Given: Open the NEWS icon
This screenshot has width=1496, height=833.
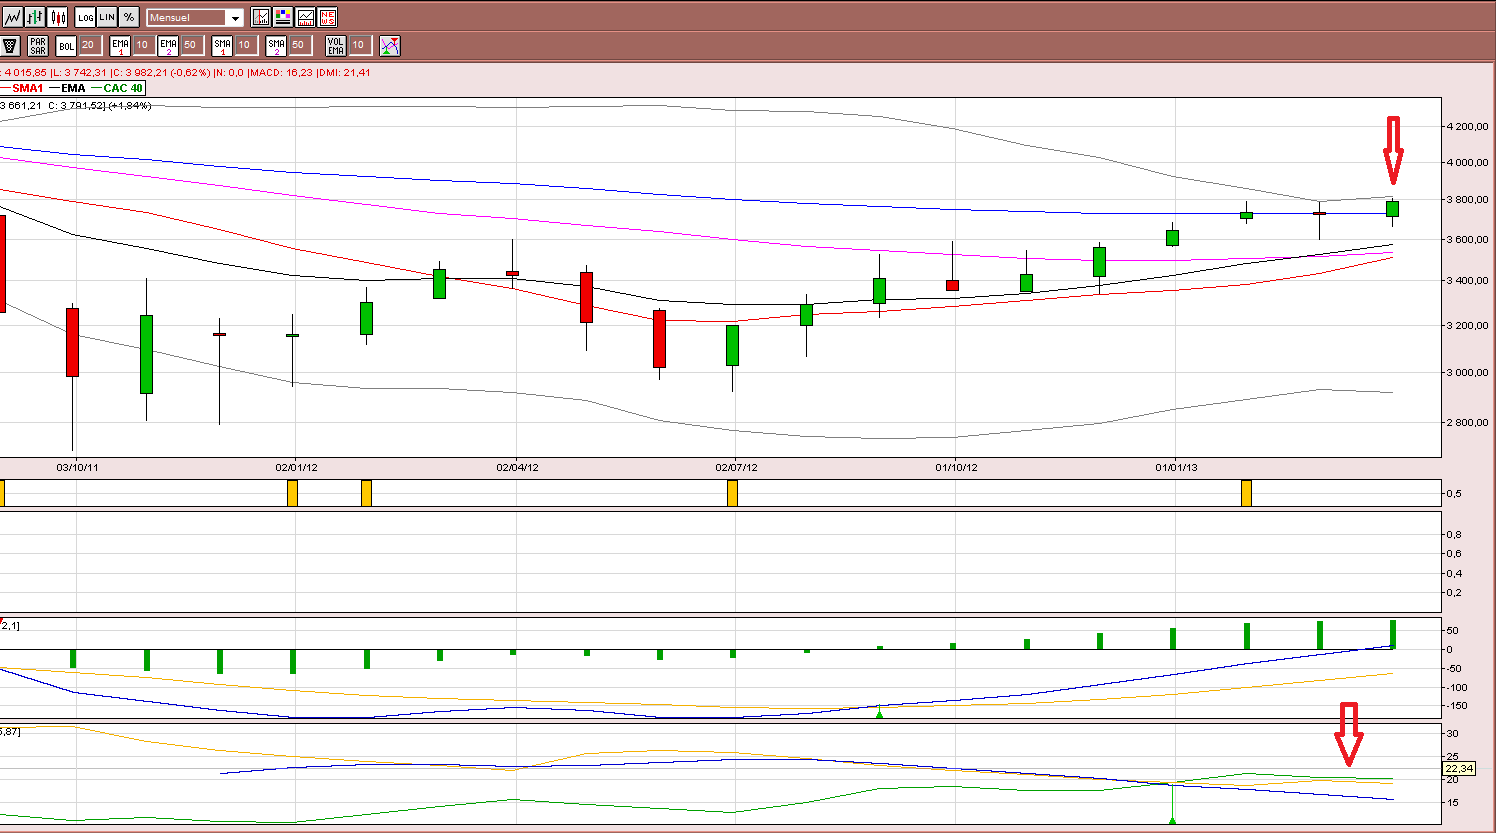Looking at the screenshot, I should 327,17.
